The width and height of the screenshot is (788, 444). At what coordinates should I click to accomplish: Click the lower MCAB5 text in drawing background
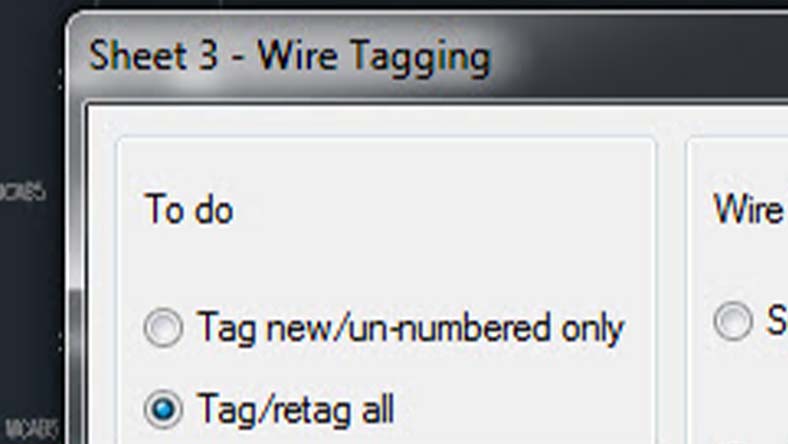tap(31, 429)
